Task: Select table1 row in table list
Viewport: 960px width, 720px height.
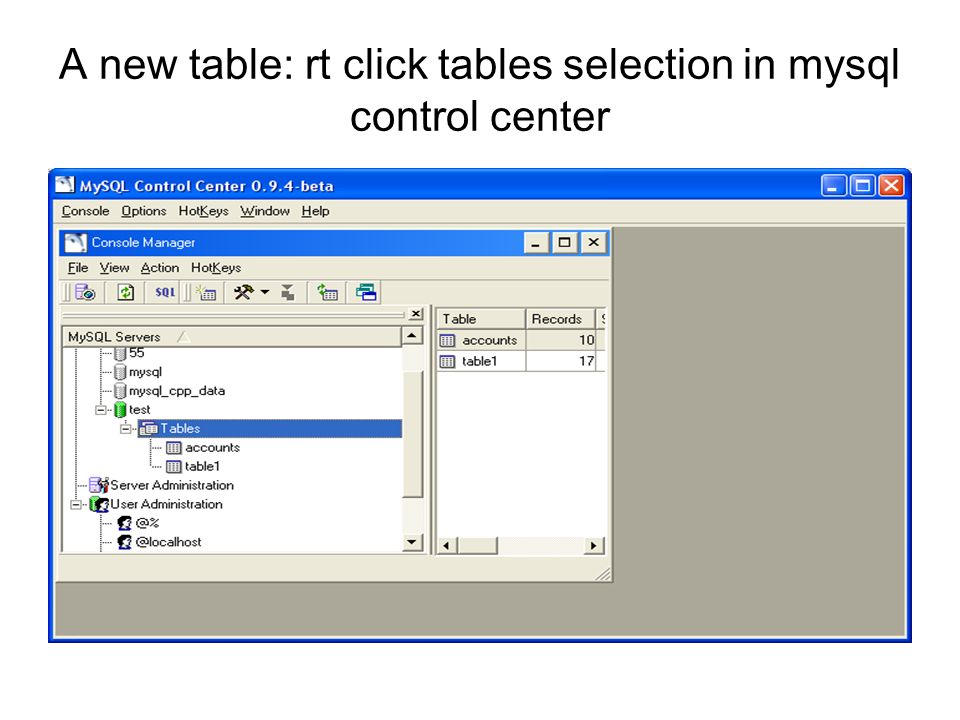Action: tap(521, 361)
